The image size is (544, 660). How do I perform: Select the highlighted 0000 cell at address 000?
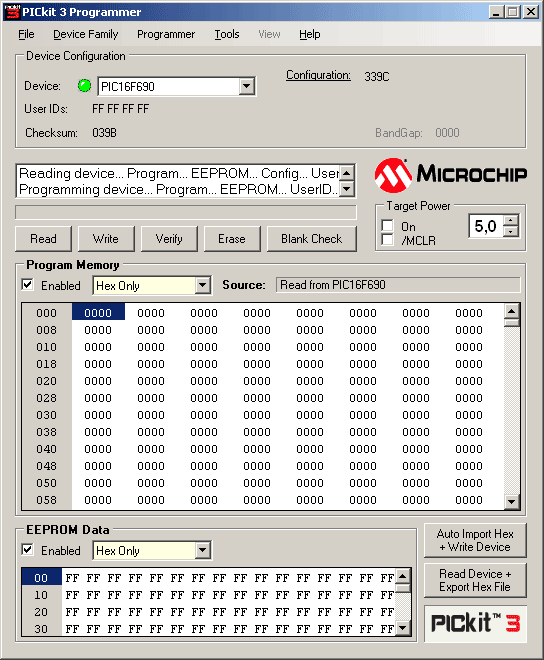coord(98,313)
